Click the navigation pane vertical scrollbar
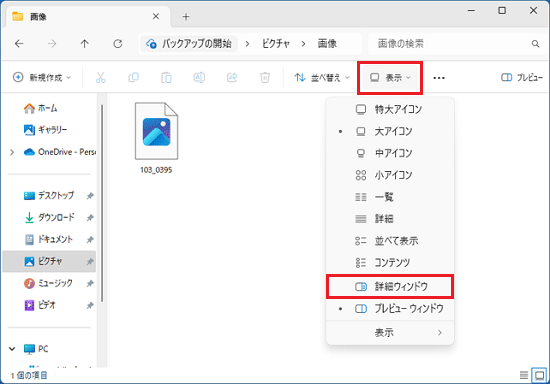The image size is (550, 384). point(102,203)
